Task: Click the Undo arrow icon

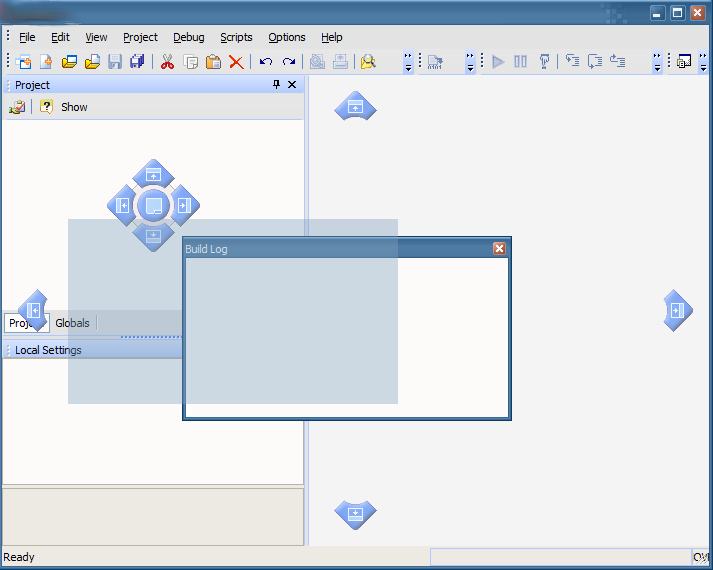Action: (x=265, y=62)
